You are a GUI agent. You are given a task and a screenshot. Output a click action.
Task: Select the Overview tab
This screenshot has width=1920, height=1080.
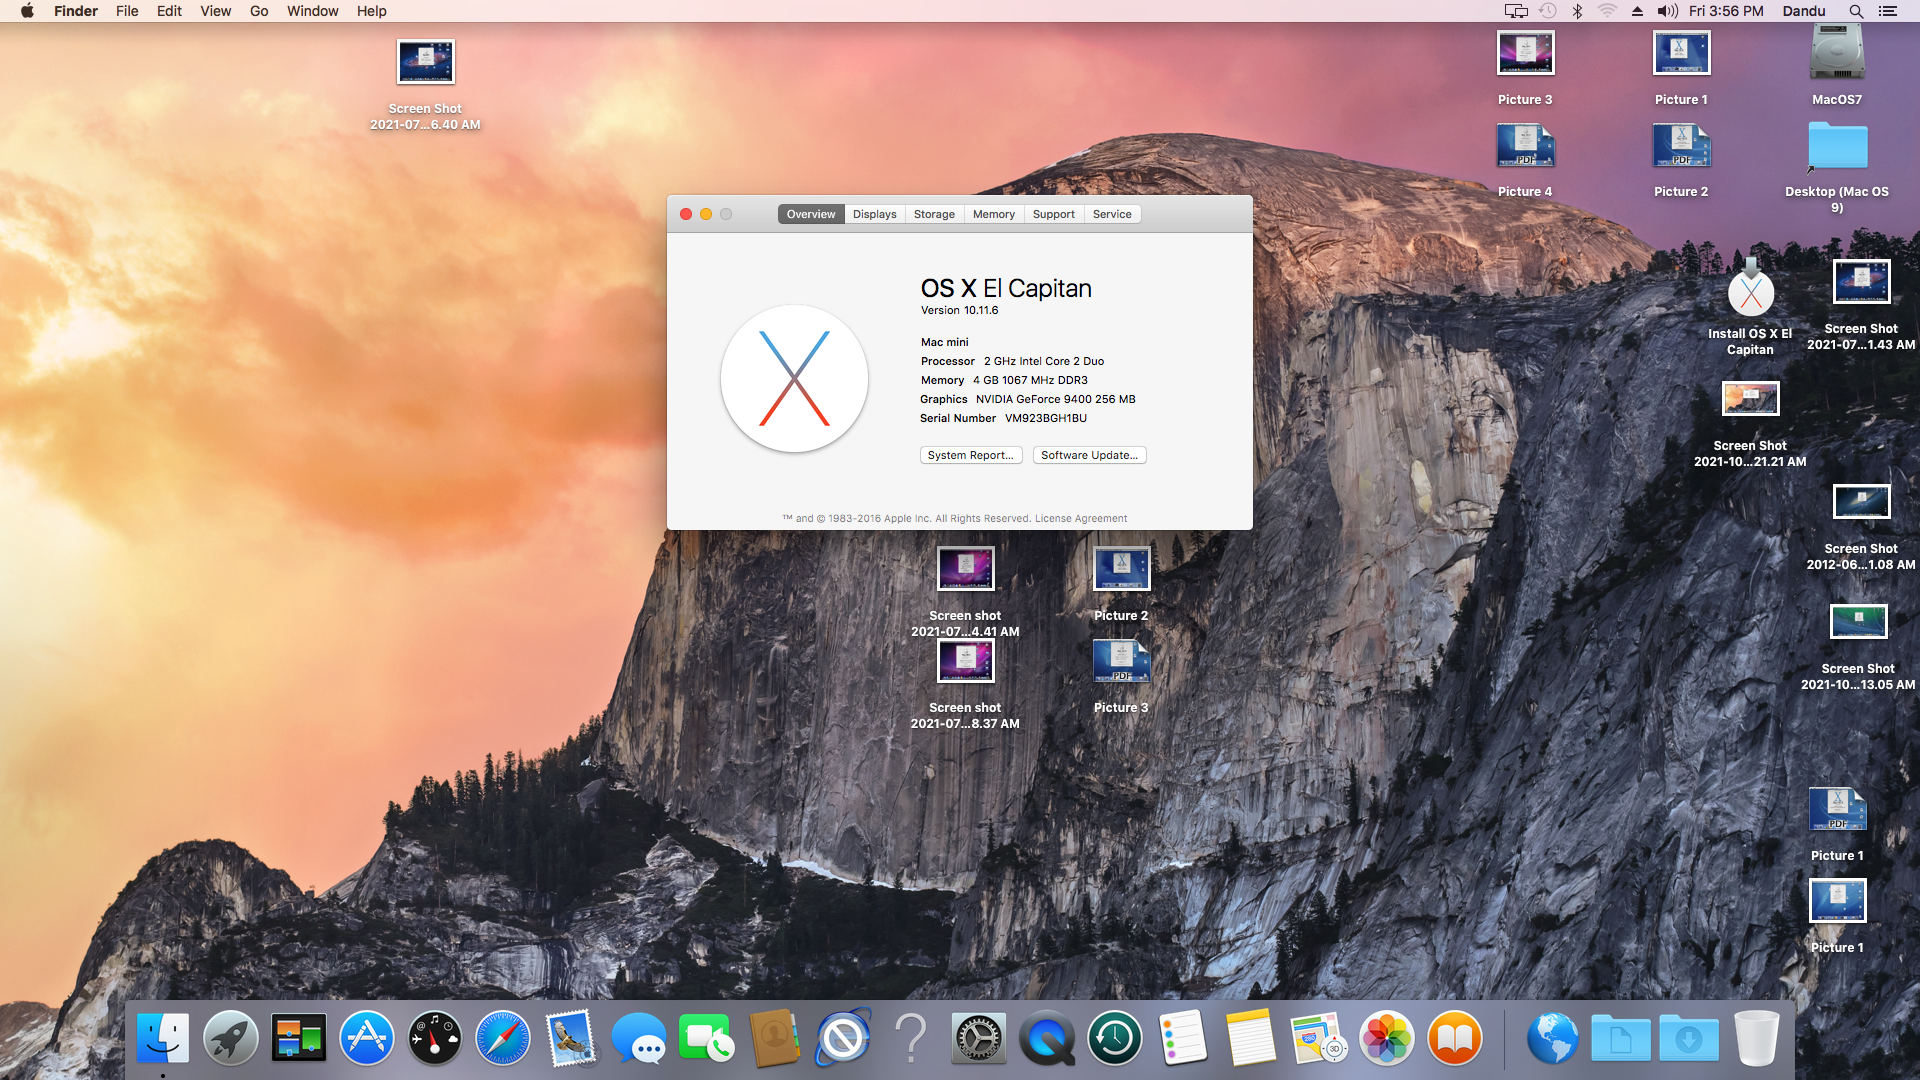pos(811,214)
